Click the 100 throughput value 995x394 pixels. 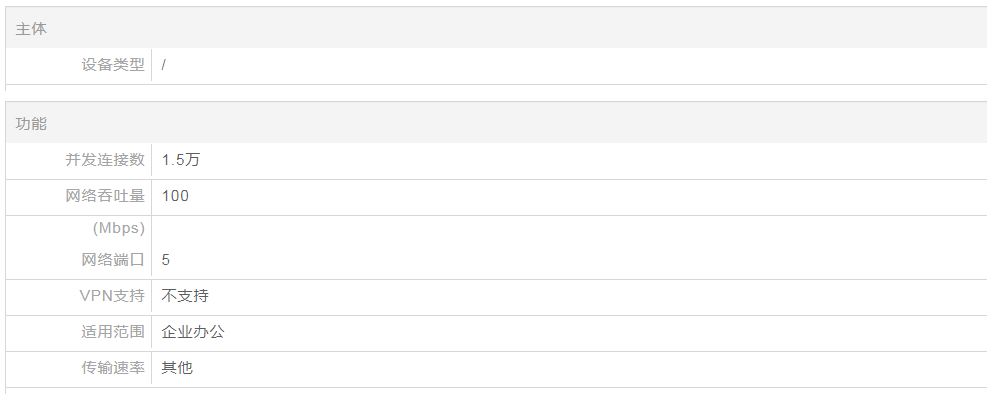[x=175, y=196]
